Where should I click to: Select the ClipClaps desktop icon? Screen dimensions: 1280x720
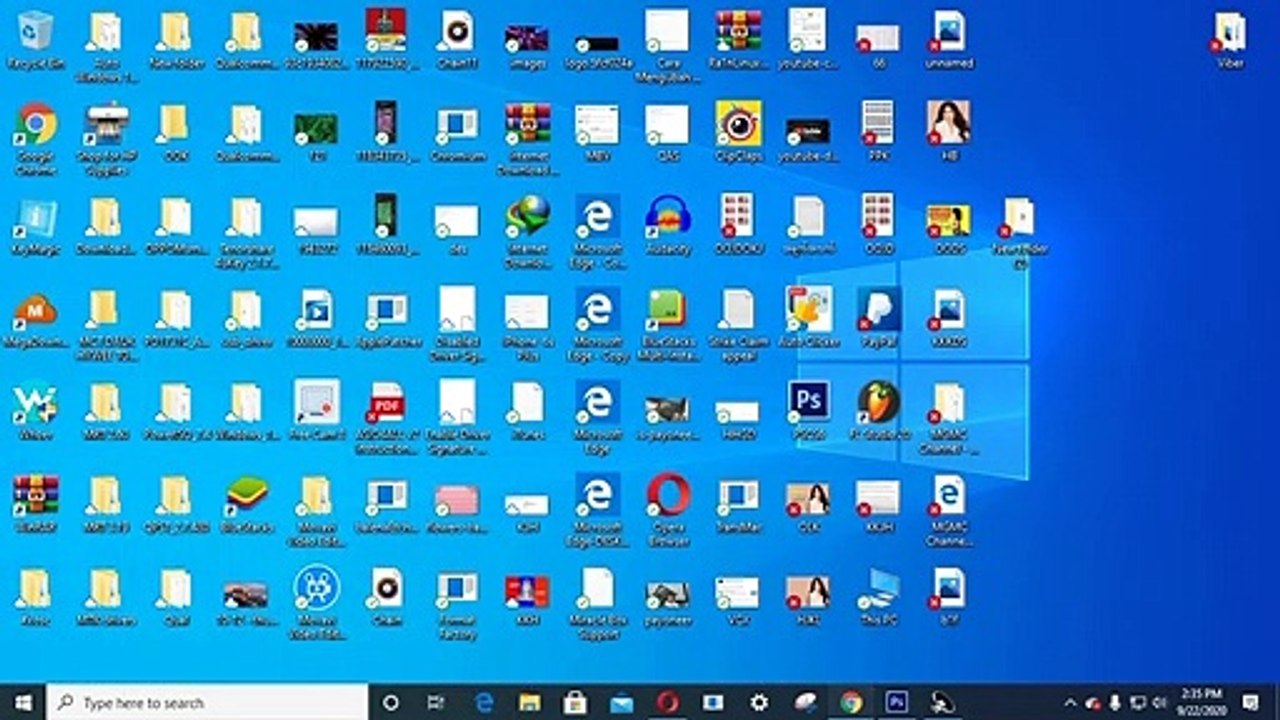pos(738,131)
